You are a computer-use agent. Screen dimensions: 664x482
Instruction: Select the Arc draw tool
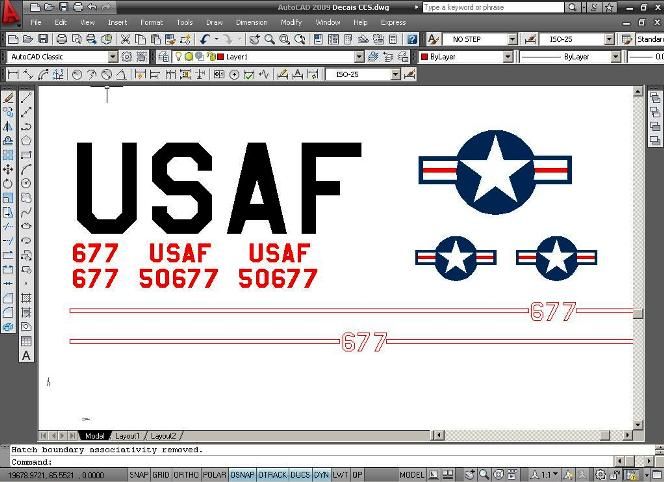[x=26, y=169]
